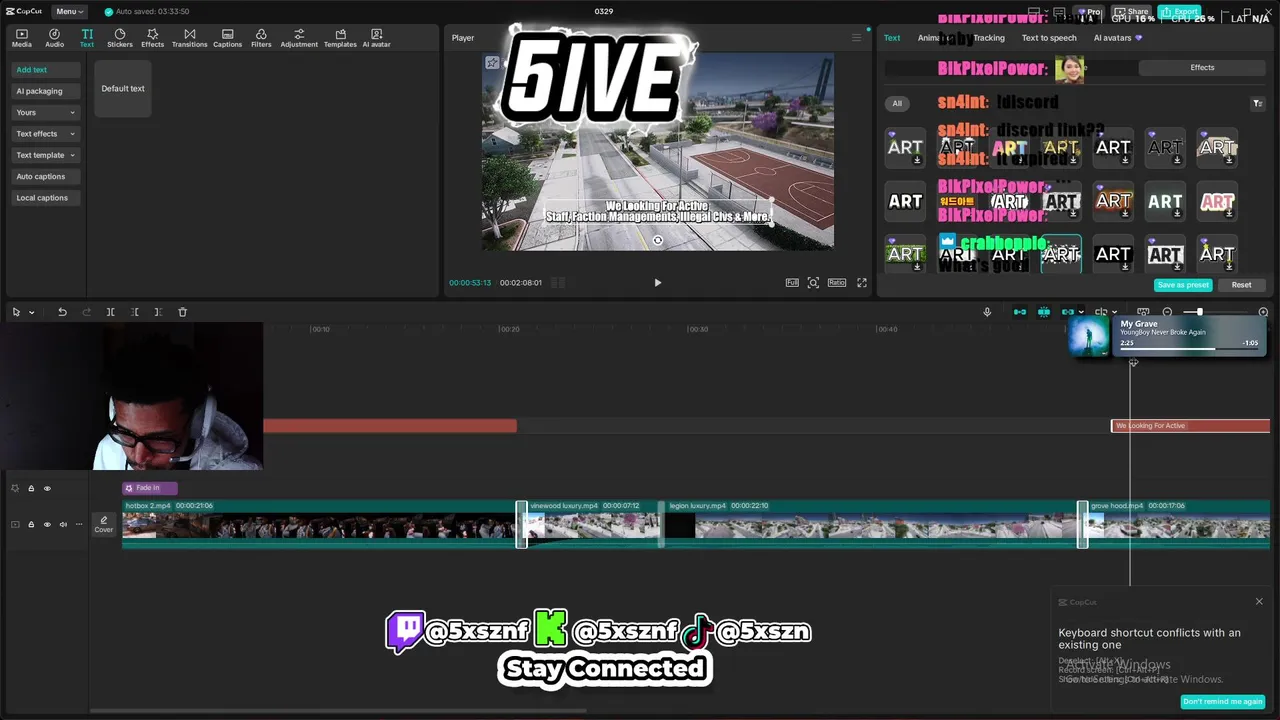
Task: Open Local captions in the sidebar
Action: coord(45,198)
